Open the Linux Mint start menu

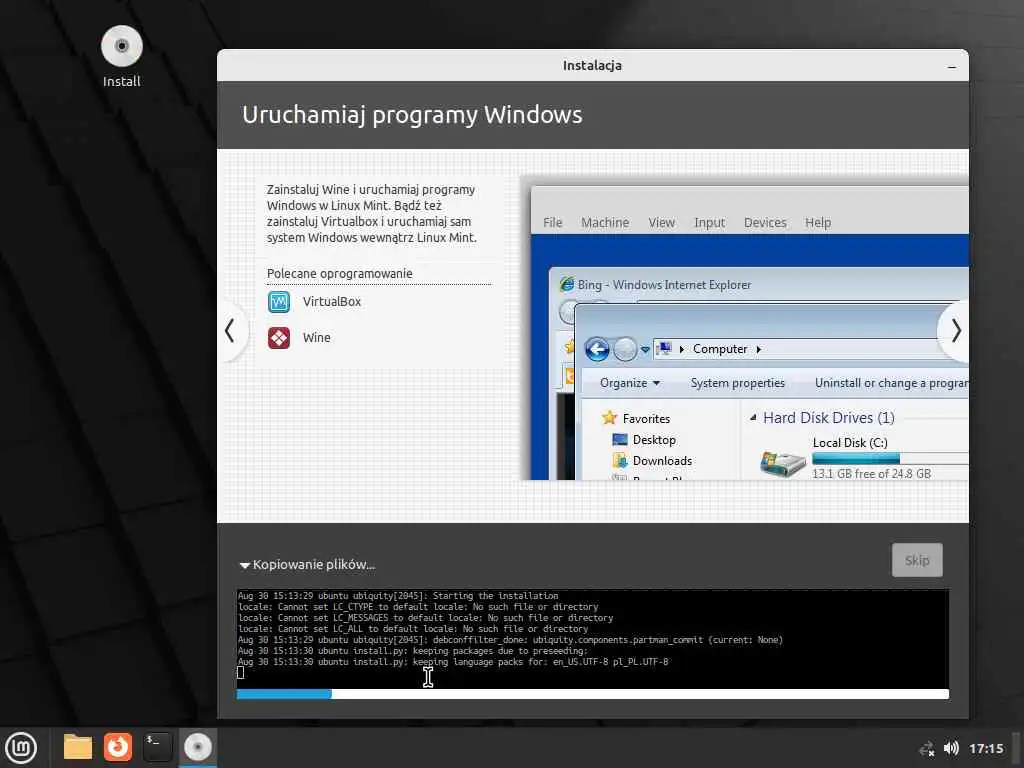(x=22, y=748)
